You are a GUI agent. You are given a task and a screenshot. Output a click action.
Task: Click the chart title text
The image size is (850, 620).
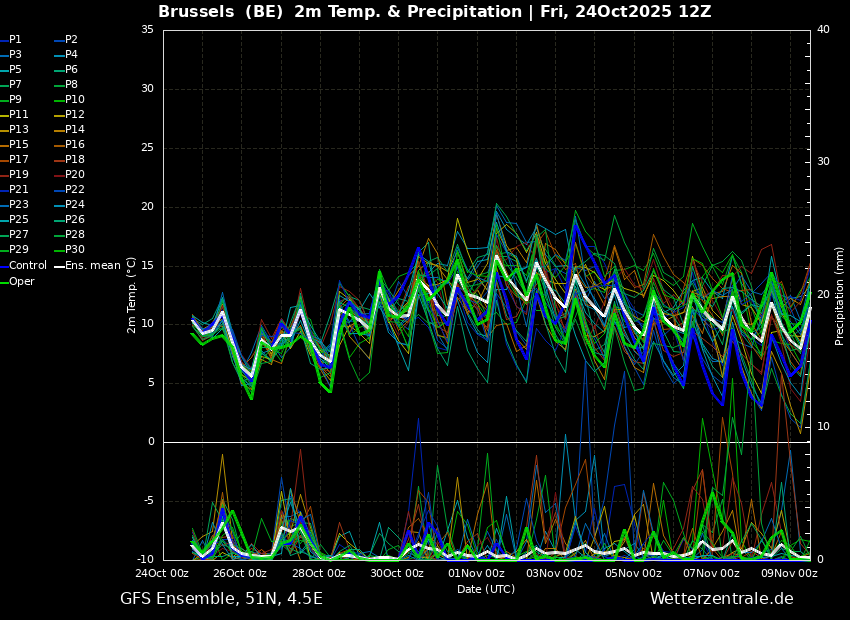click(435, 11)
